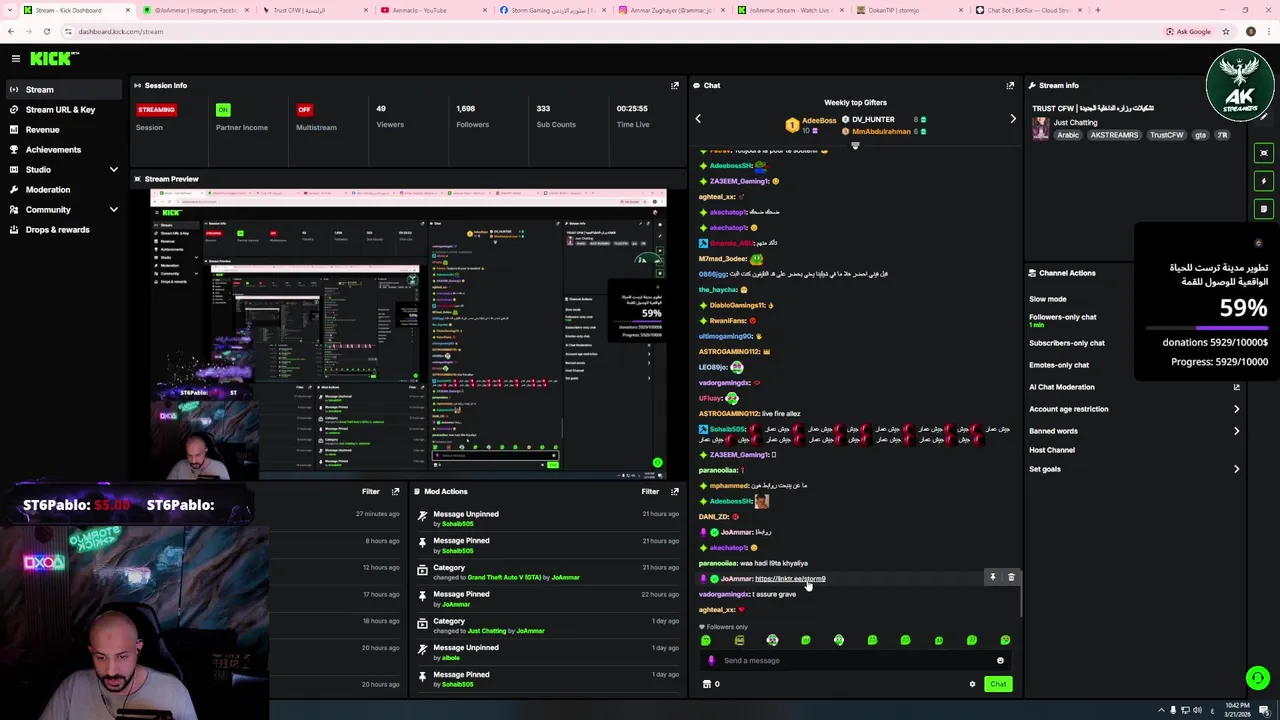Delete the JoAmmar linktr.ee message

[1011, 577]
